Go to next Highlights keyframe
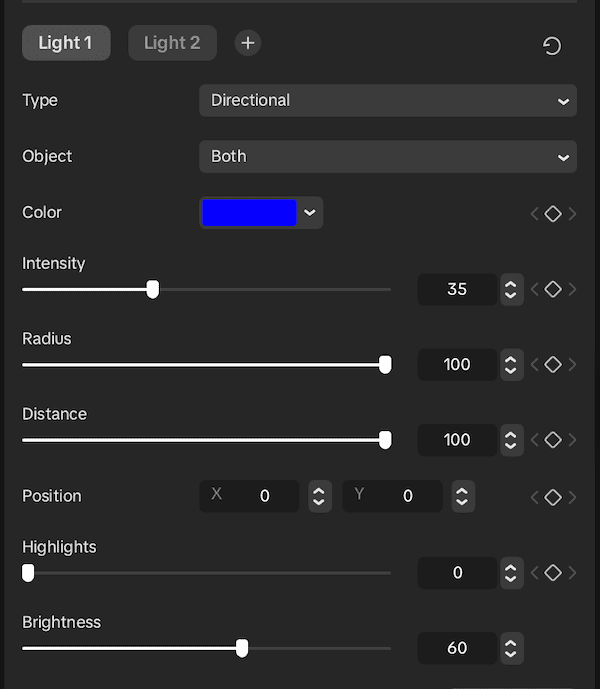Image resolution: width=600 pixels, height=689 pixels. coord(572,573)
